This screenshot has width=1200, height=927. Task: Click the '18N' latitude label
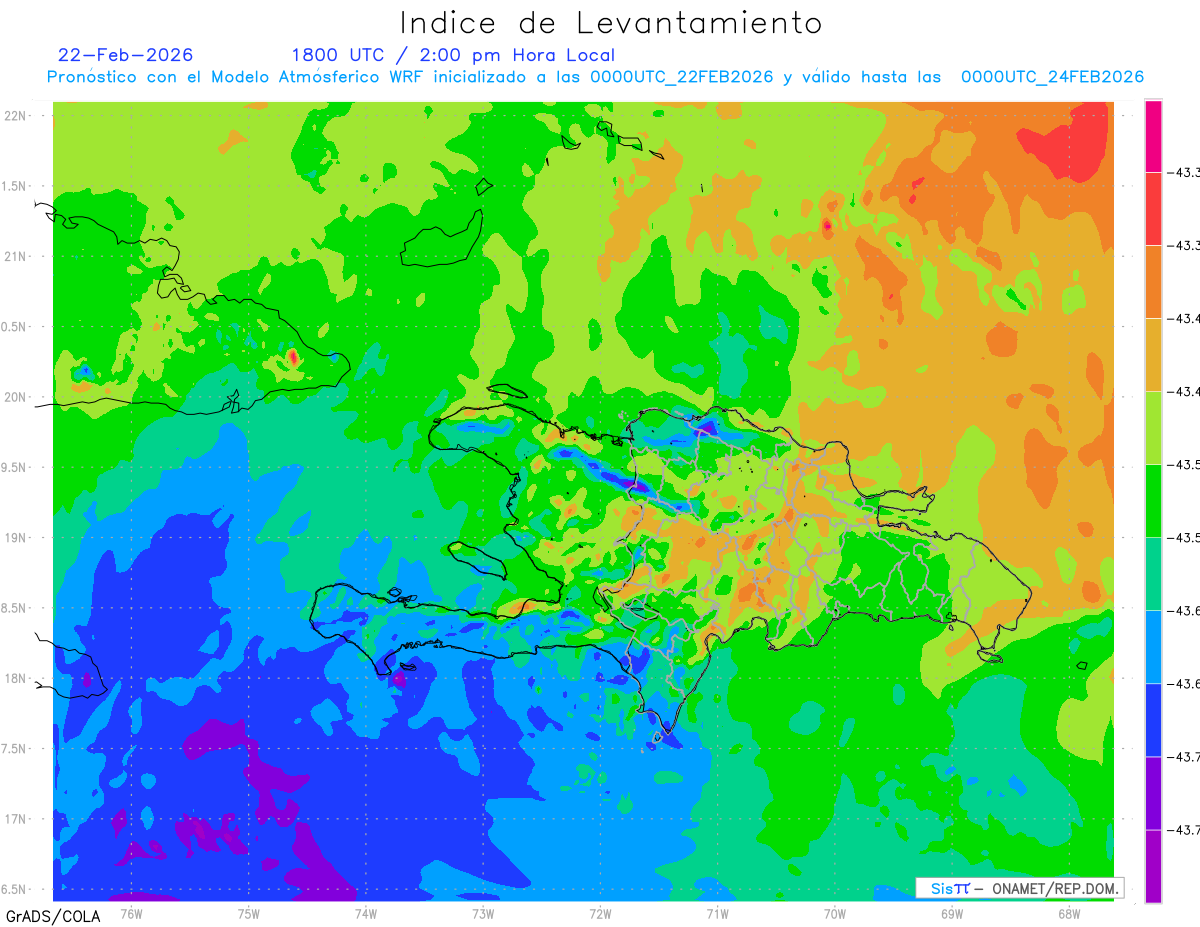tap(17, 678)
